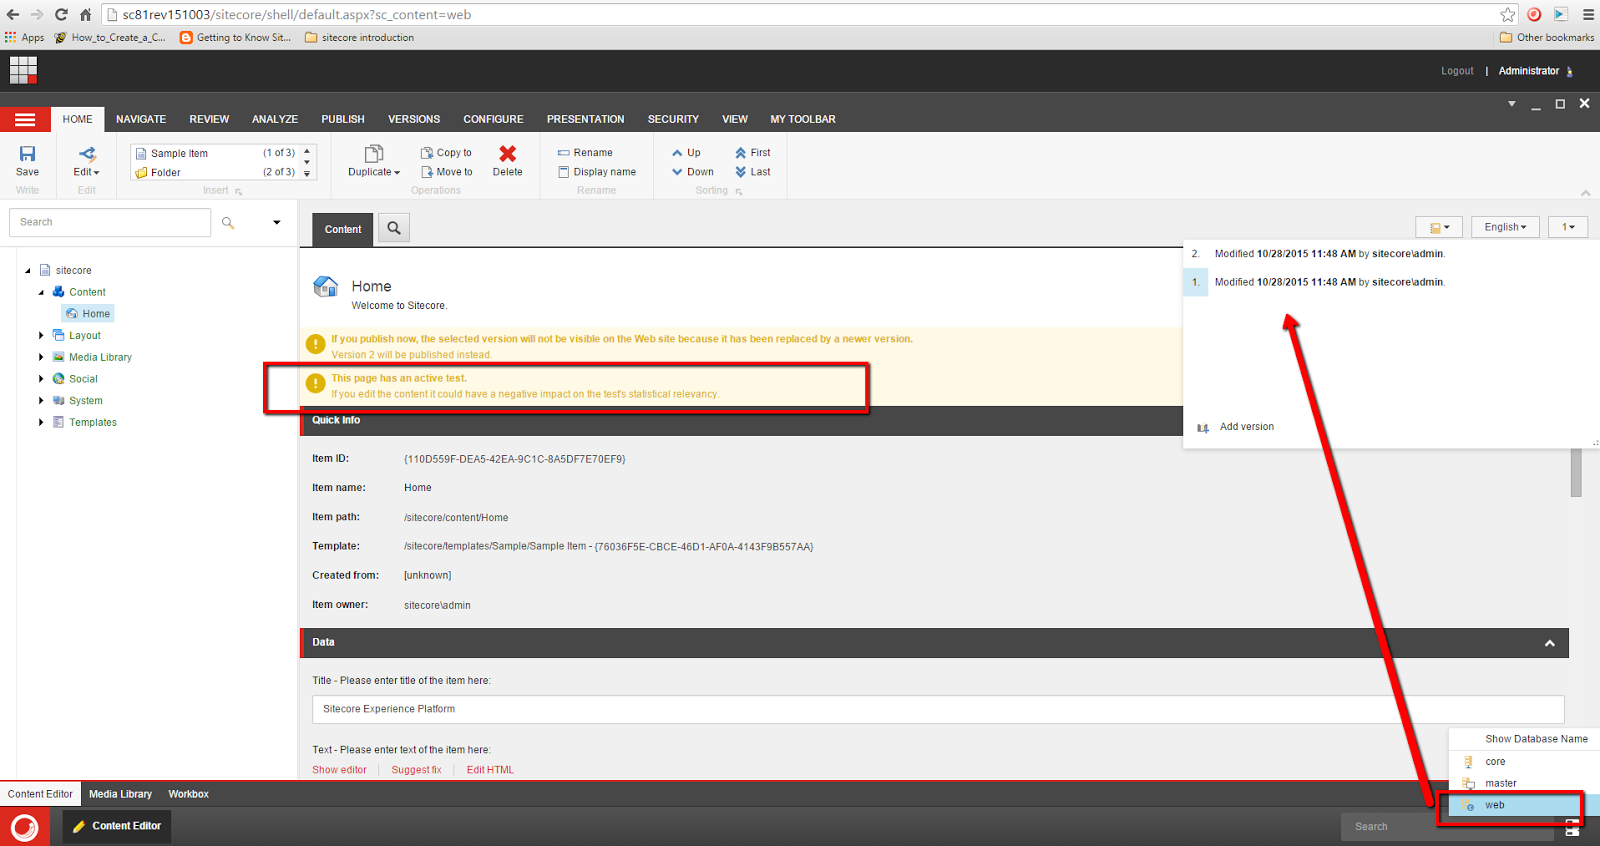Open the red hamburger Sitecore menu
This screenshot has height=846, width=1600.
pos(25,119)
